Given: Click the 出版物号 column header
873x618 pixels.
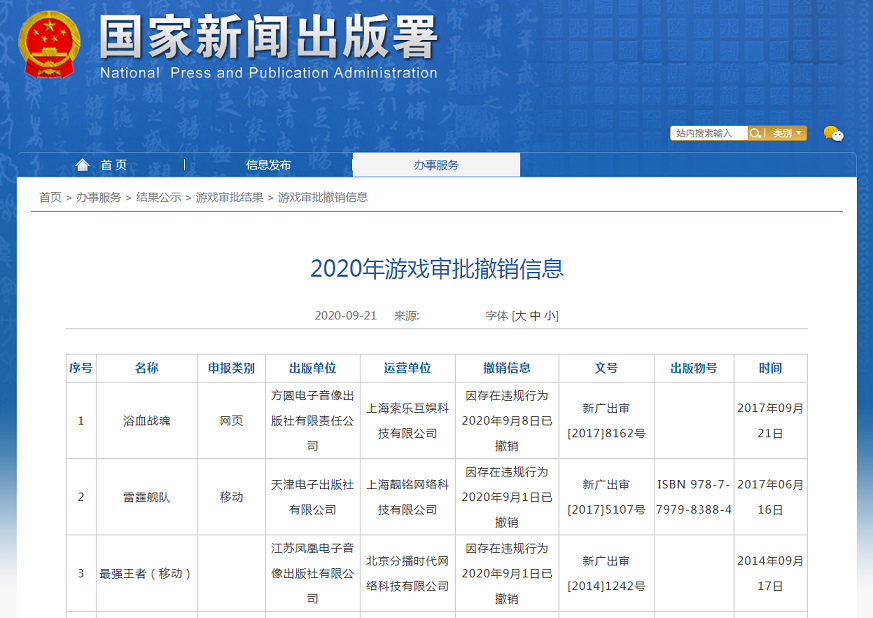Looking at the screenshot, I should 694,368.
